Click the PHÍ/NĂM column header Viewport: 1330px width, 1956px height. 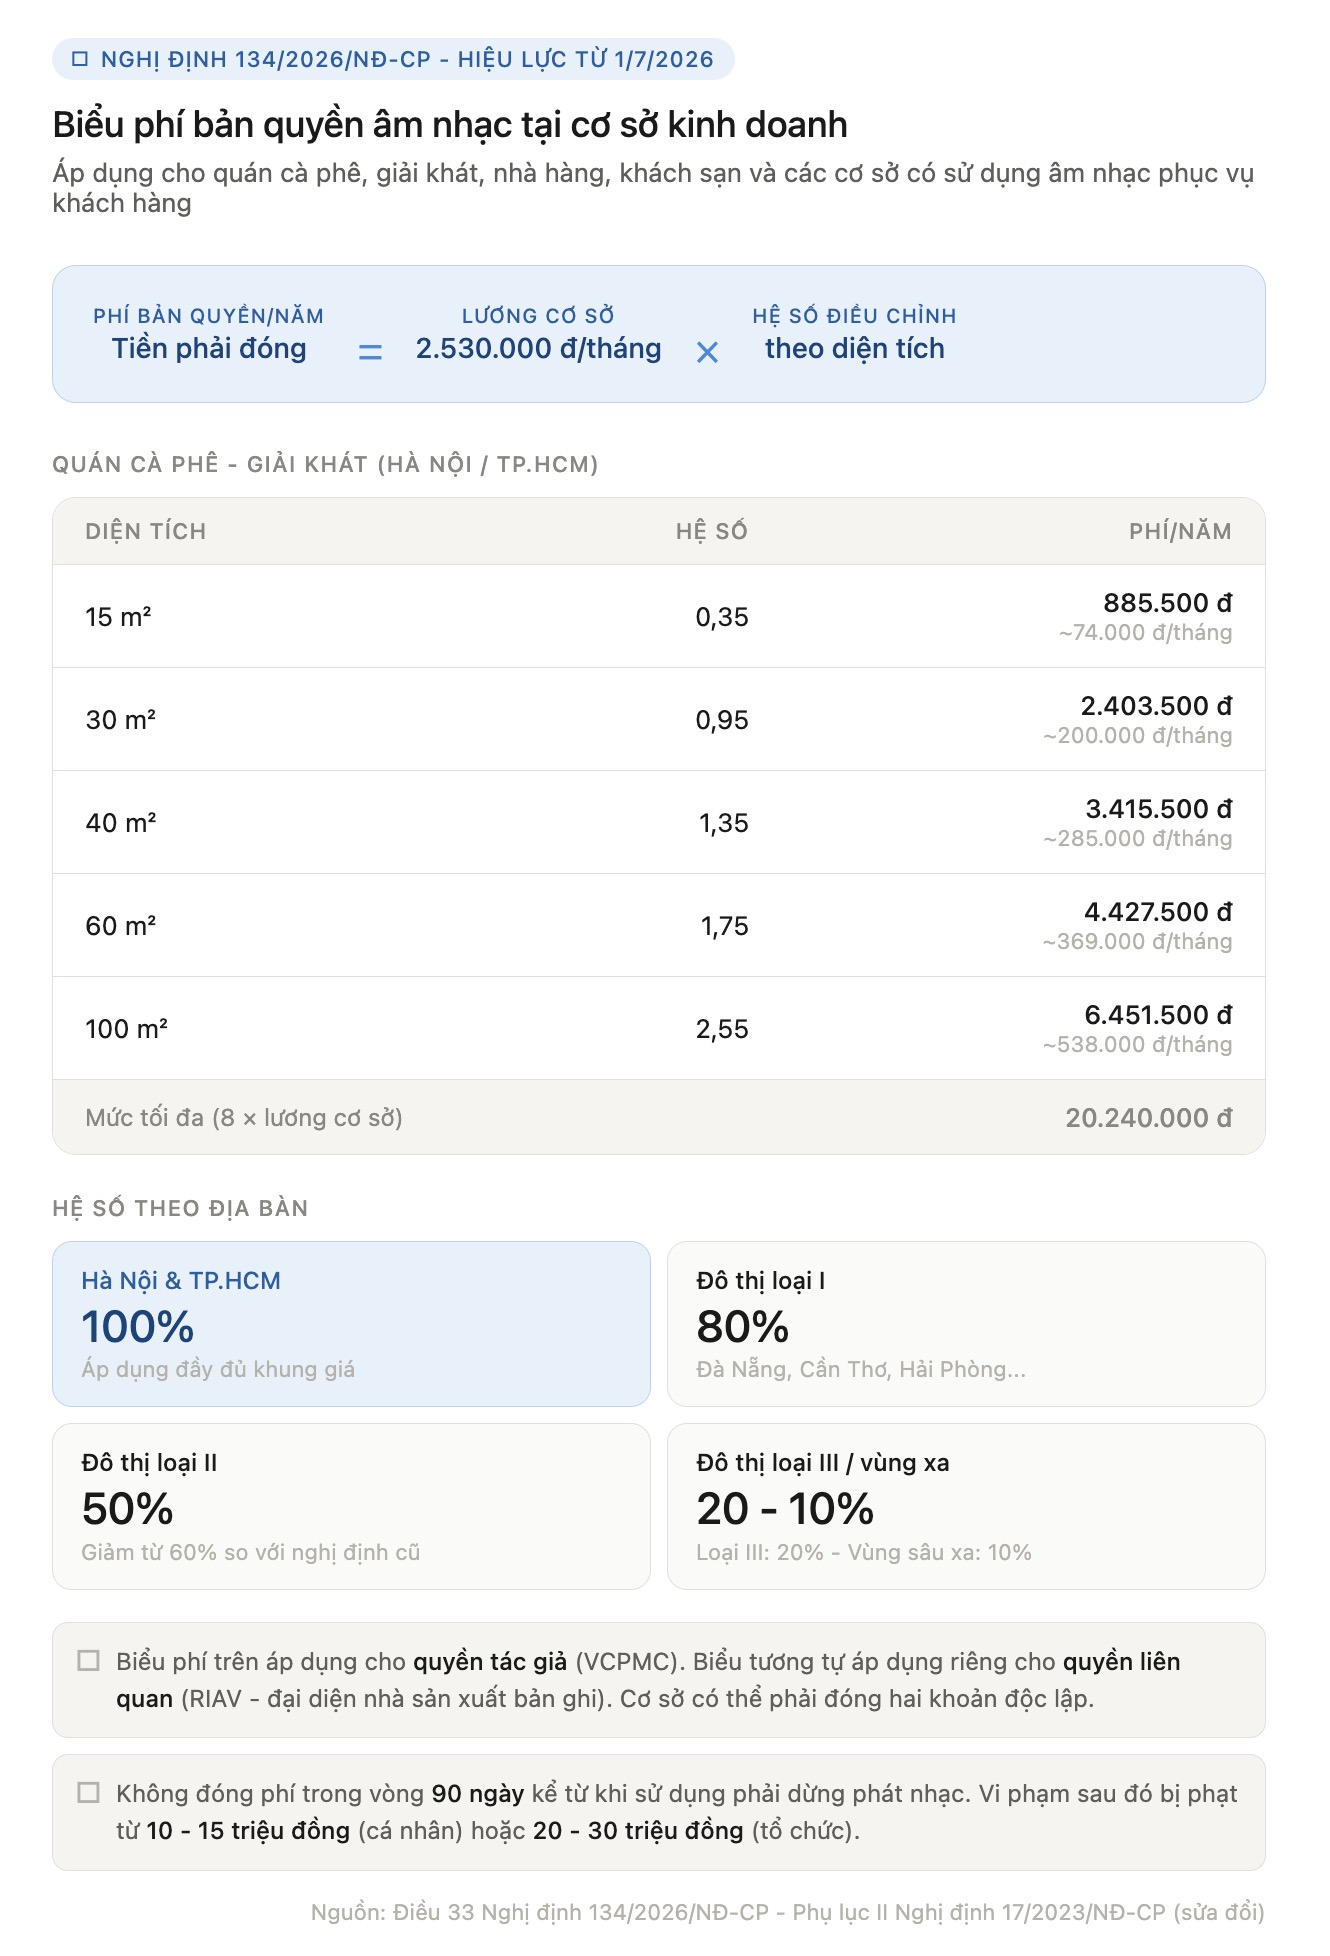tap(1180, 531)
